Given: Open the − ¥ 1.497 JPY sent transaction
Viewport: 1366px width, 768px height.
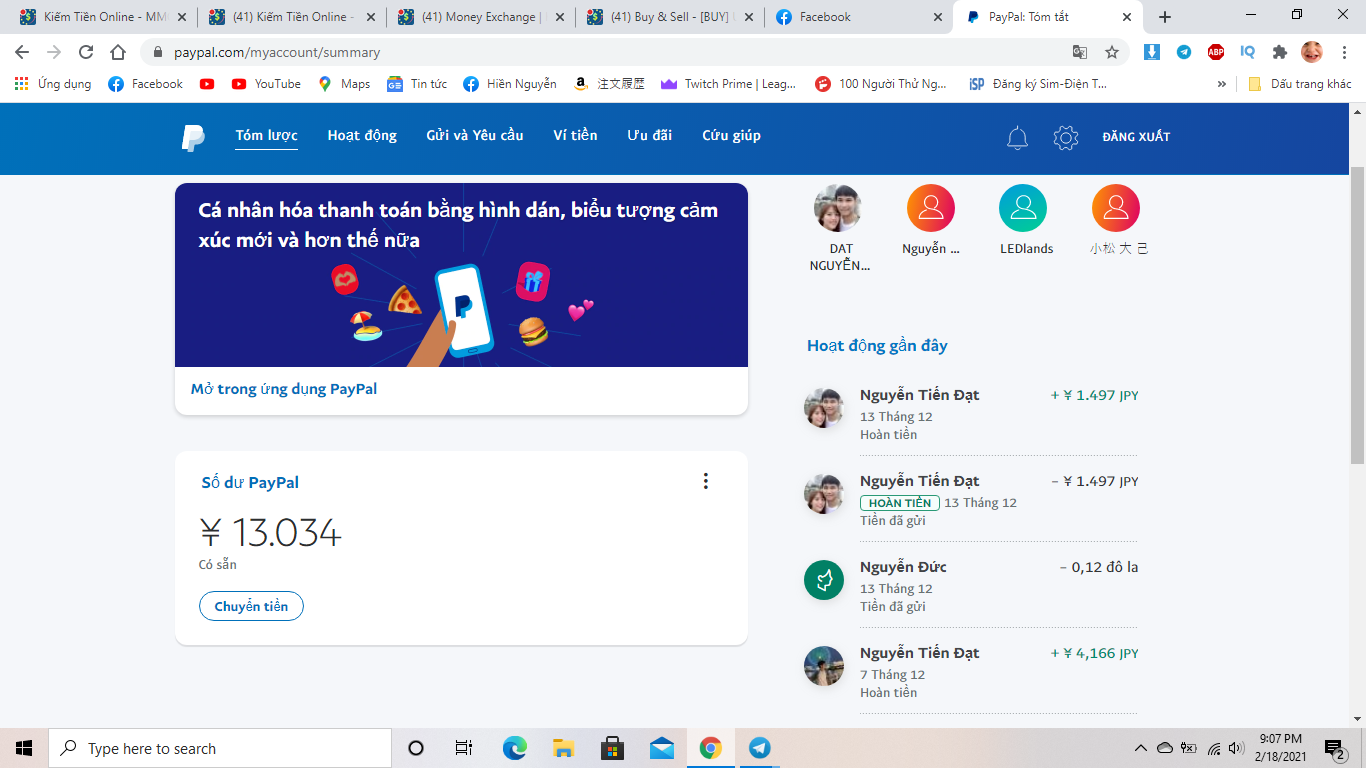Looking at the screenshot, I should point(971,499).
